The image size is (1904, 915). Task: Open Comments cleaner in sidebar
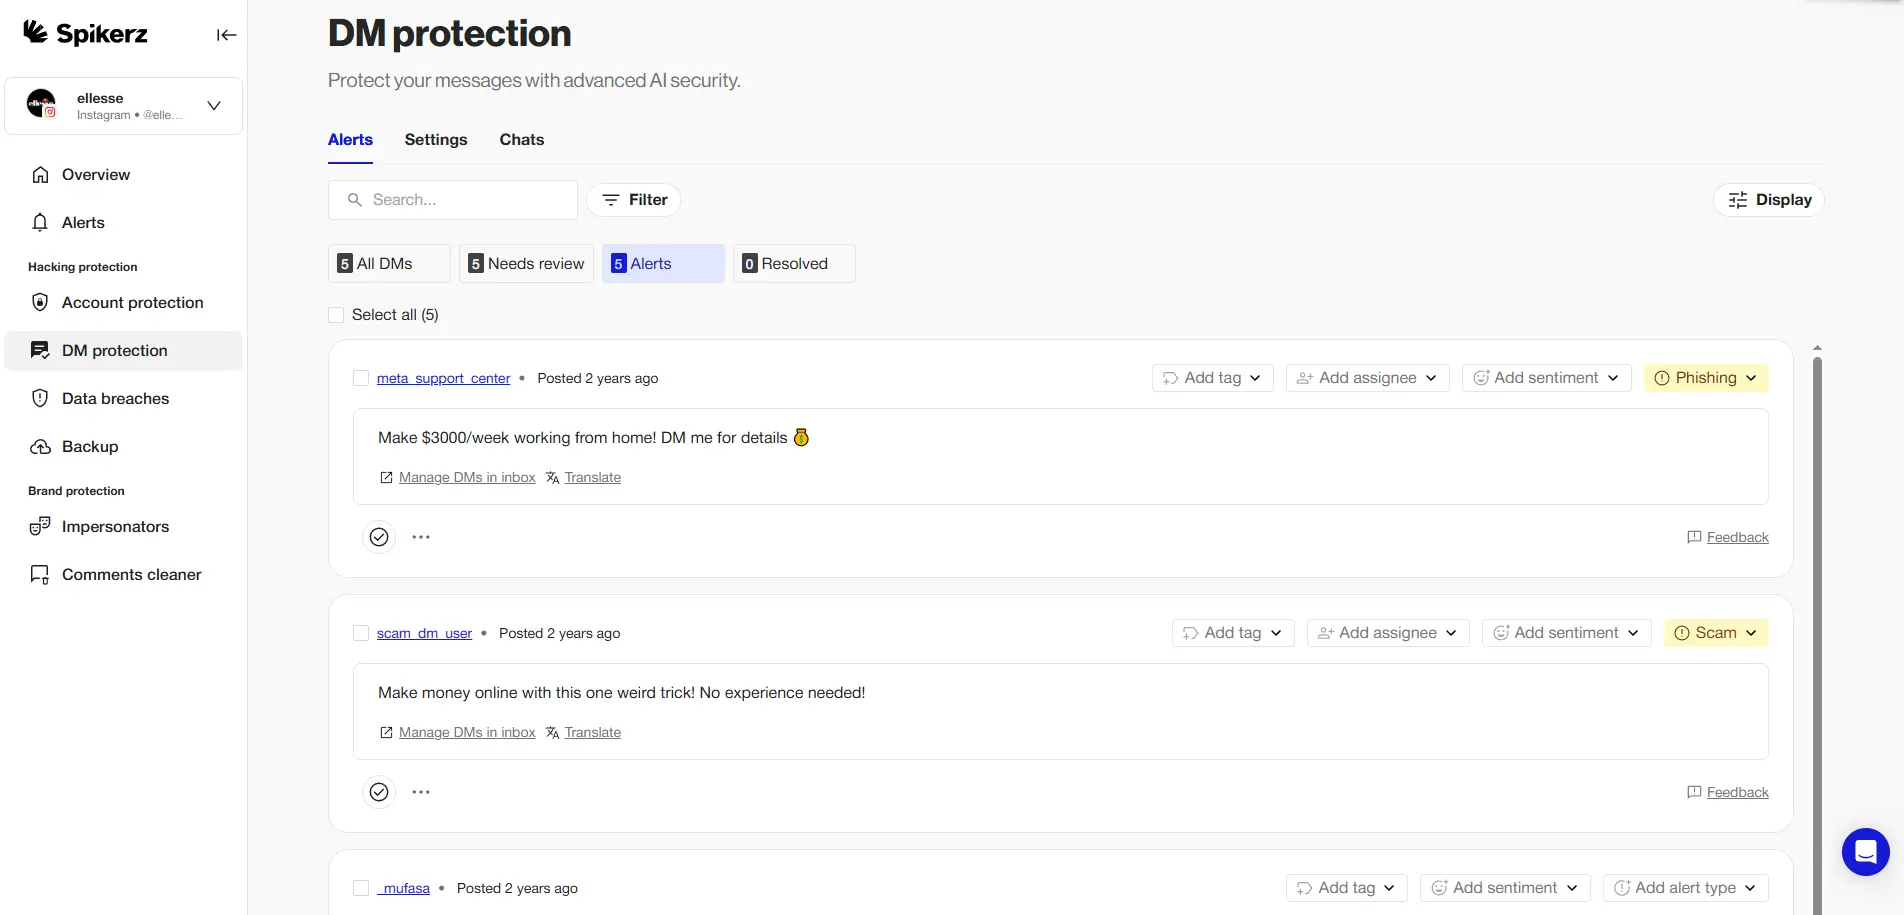pyautogui.click(x=124, y=575)
